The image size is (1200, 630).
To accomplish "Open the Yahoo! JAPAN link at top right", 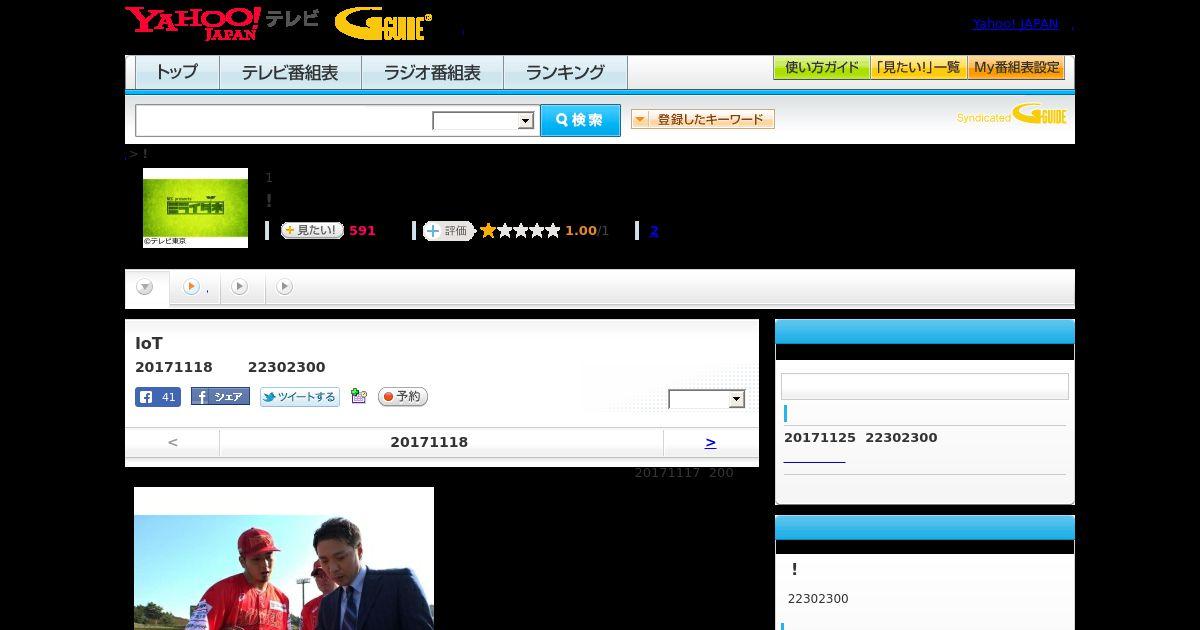I will tap(1015, 23).
